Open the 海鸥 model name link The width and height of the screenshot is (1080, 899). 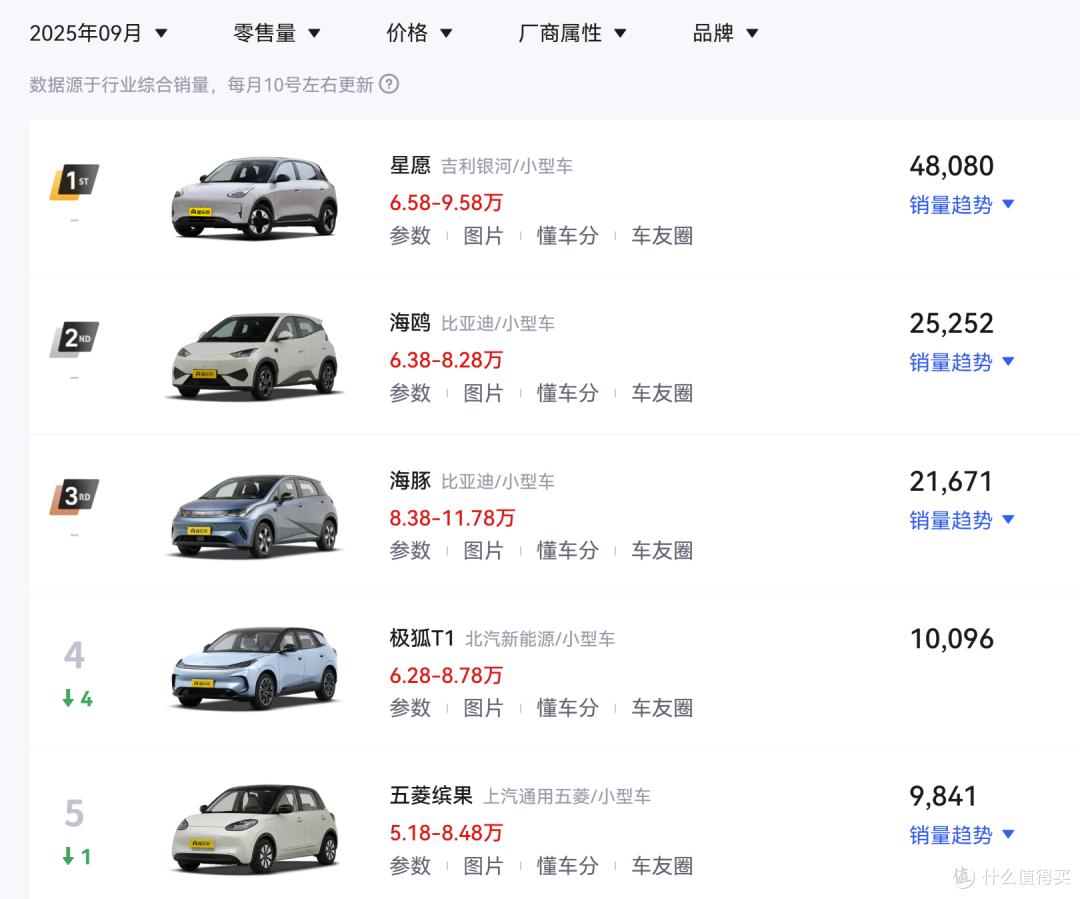tap(410, 322)
